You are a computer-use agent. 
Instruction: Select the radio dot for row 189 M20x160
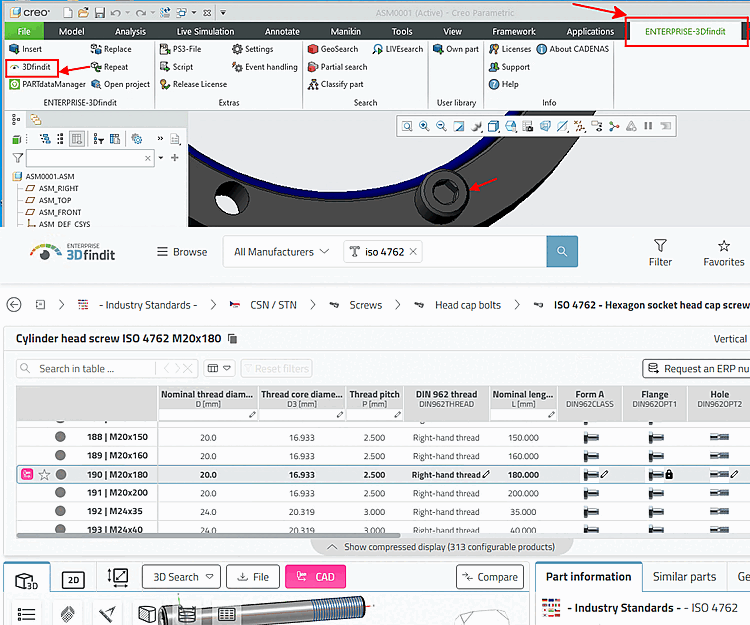point(60,455)
